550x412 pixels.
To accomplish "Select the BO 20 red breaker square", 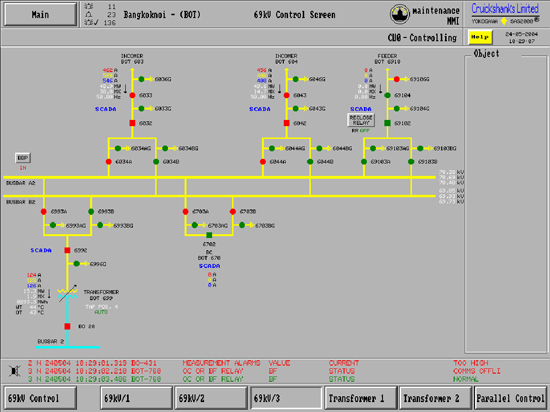I will tap(67, 326).
